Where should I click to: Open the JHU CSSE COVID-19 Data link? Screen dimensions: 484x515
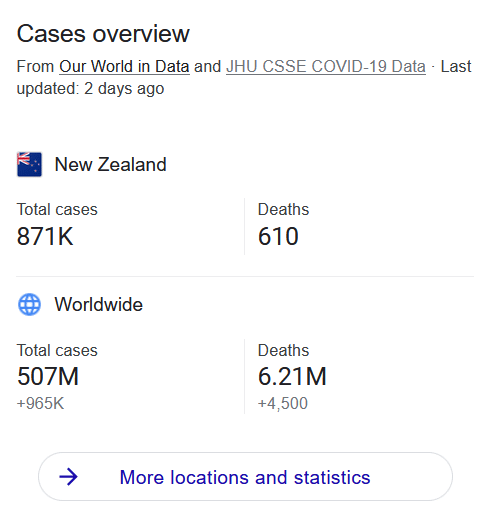pyautogui.click(x=326, y=66)
